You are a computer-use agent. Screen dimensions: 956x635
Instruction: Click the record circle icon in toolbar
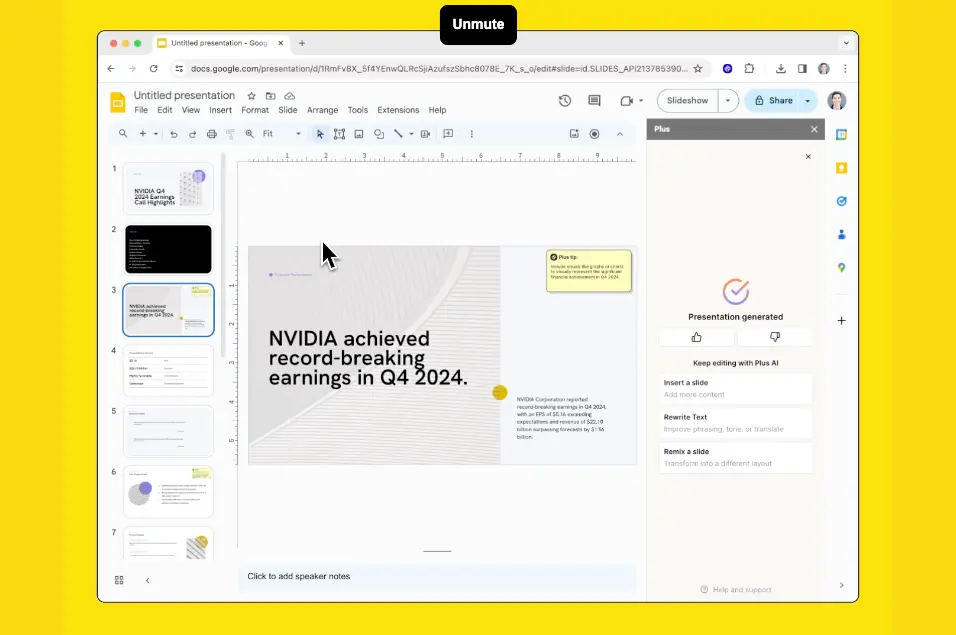tap(594, 134)
